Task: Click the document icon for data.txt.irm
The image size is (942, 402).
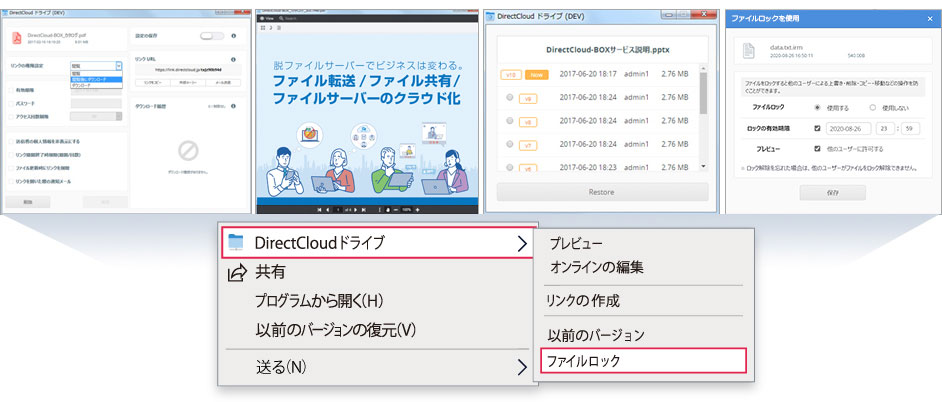Action: tap(749, 50)
